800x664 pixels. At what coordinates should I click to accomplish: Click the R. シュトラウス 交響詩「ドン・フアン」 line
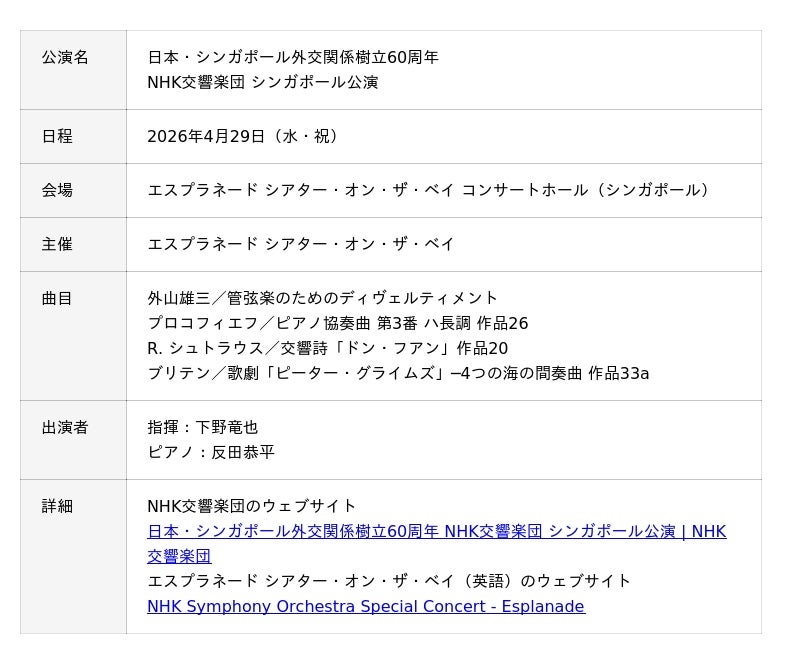[x=327, y=348]
